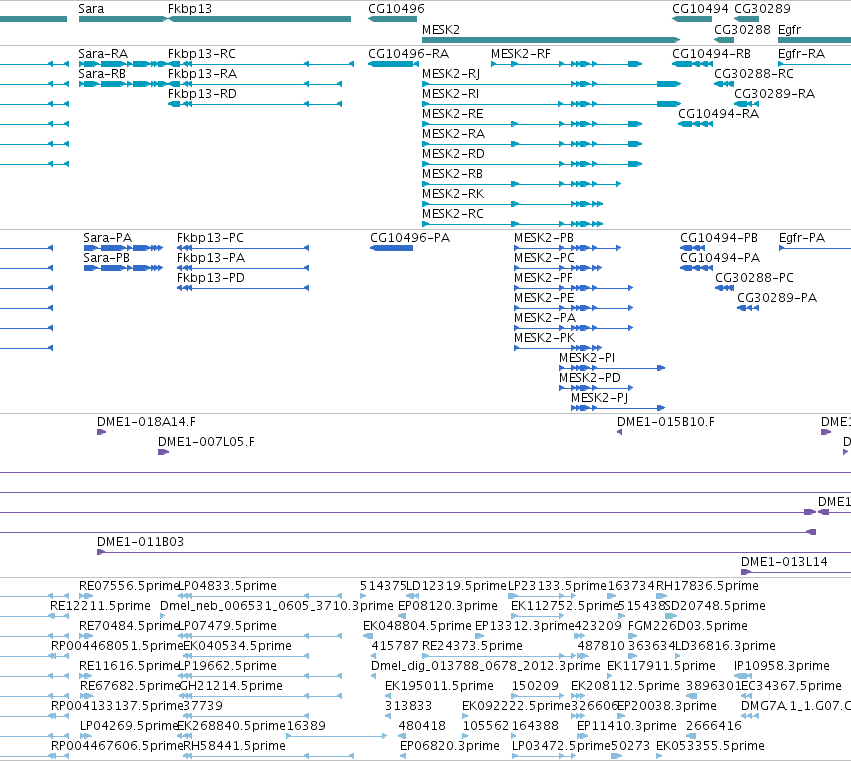Screen dimensions: 851x761
Task: Select protein CG10494-PB
Action: pos(719,238)
